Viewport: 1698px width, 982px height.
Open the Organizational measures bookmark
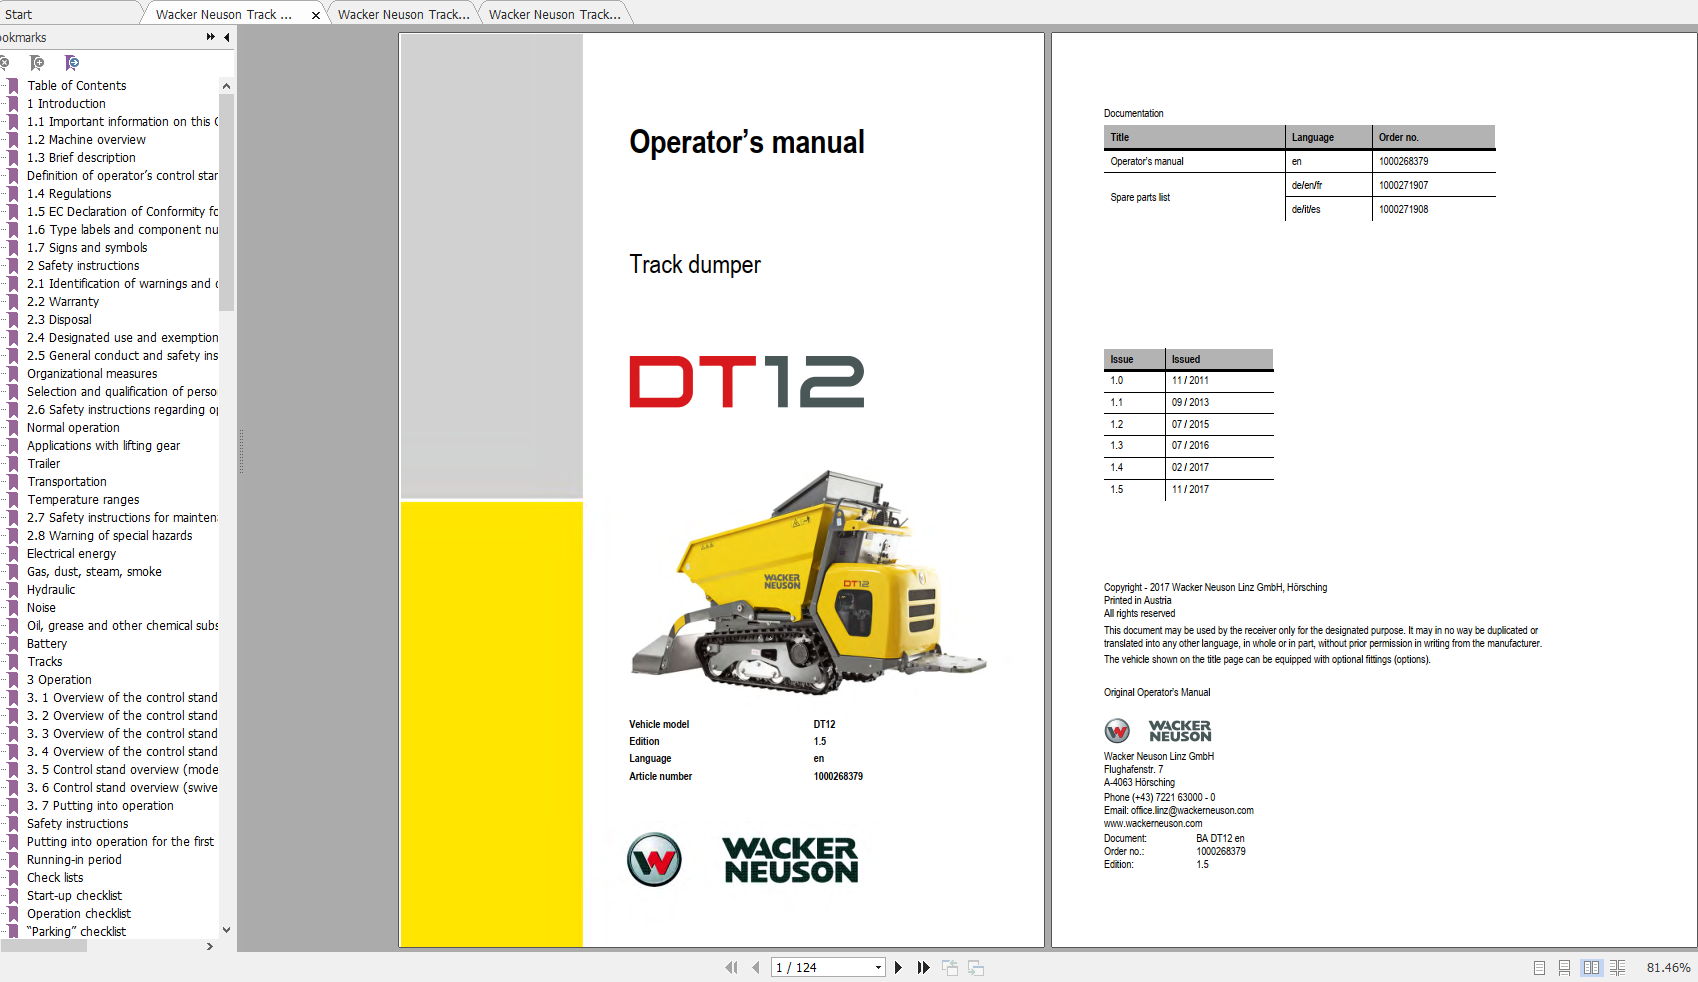(x=92, y=374)
